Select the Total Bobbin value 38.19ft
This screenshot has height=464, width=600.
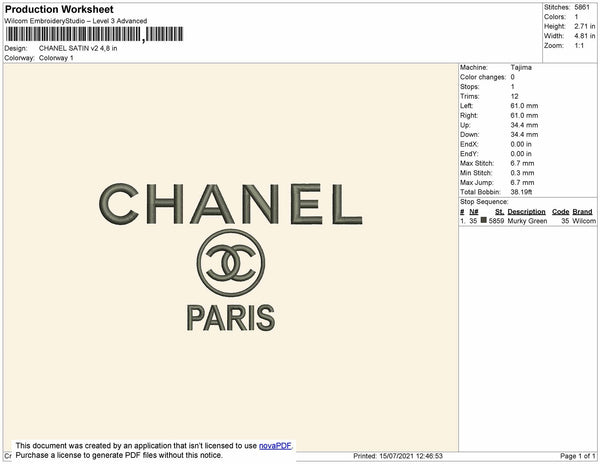pyautogui.click(x=521, y=192)
